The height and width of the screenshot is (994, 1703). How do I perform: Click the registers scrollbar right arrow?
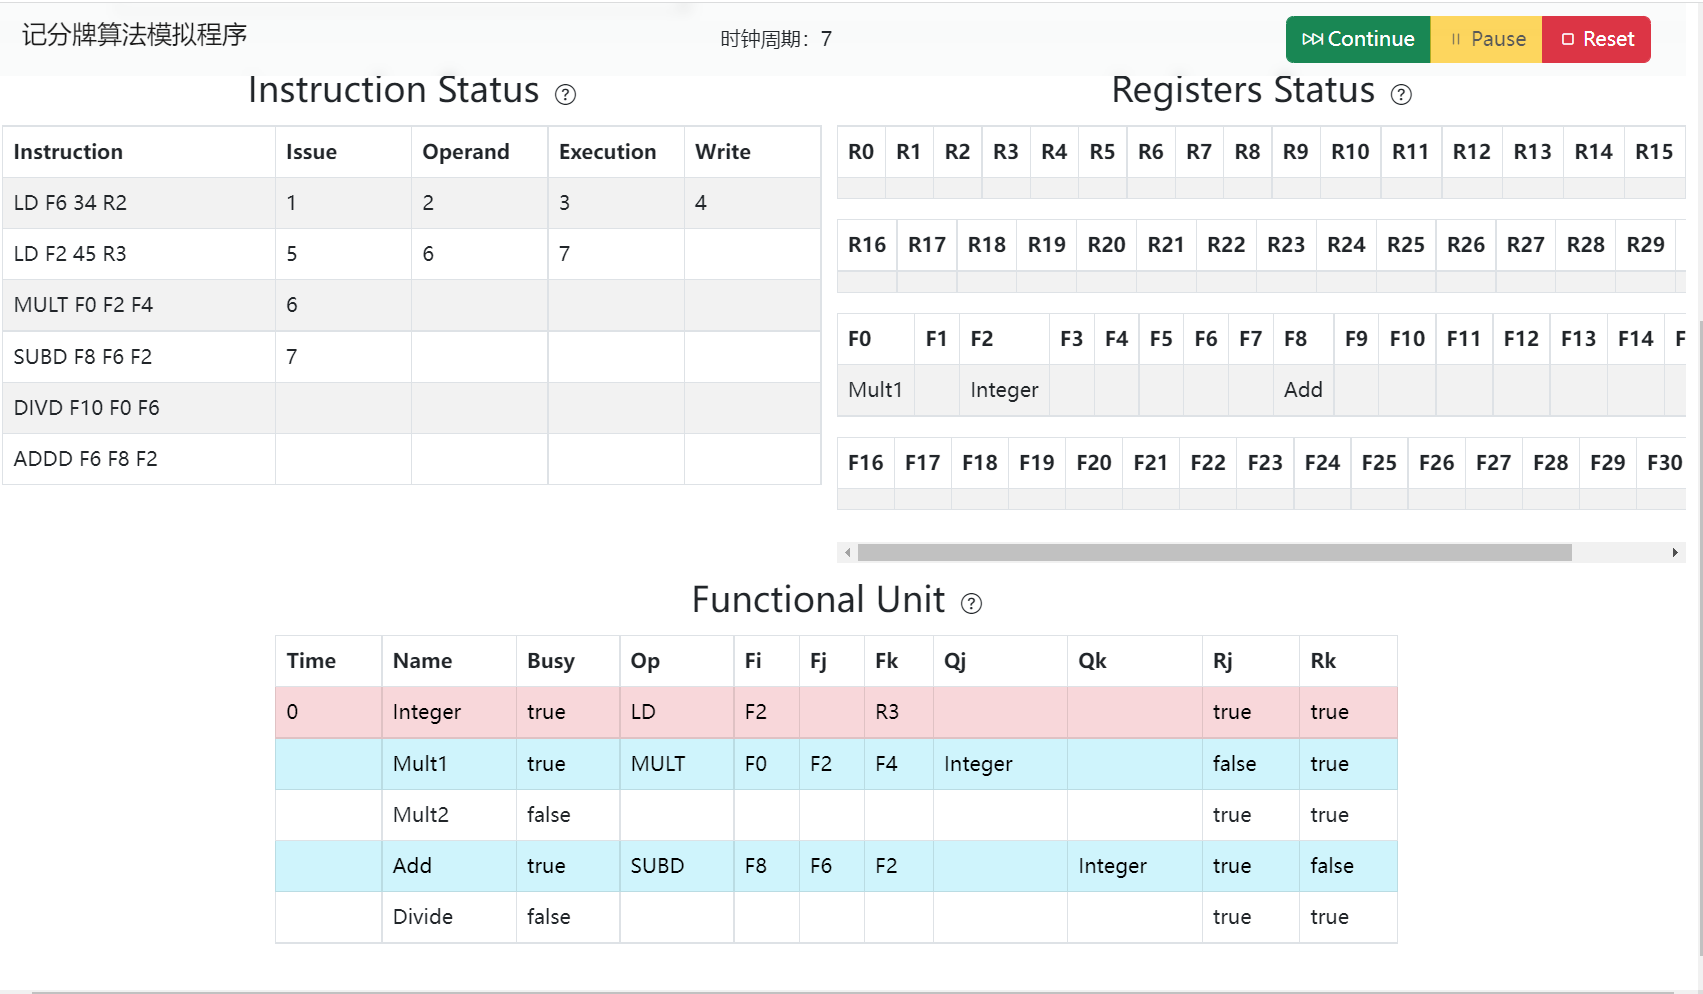tap(1675, 552)
